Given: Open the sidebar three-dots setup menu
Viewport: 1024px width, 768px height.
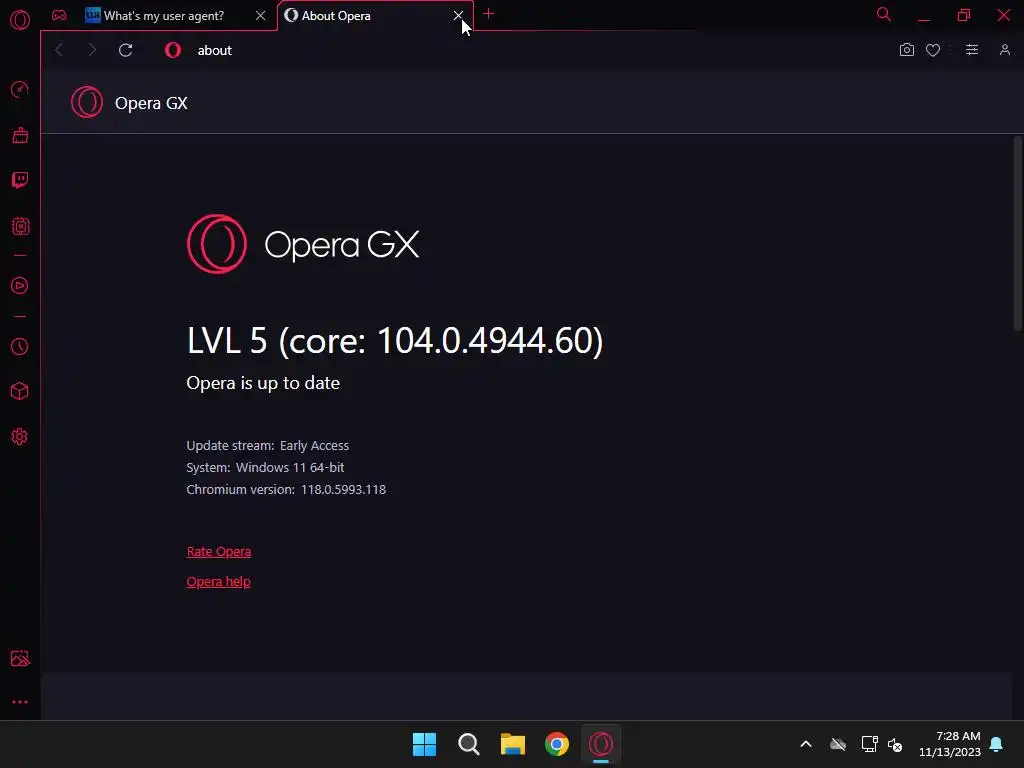Looking at the screenshot, I should coord(20,702).
